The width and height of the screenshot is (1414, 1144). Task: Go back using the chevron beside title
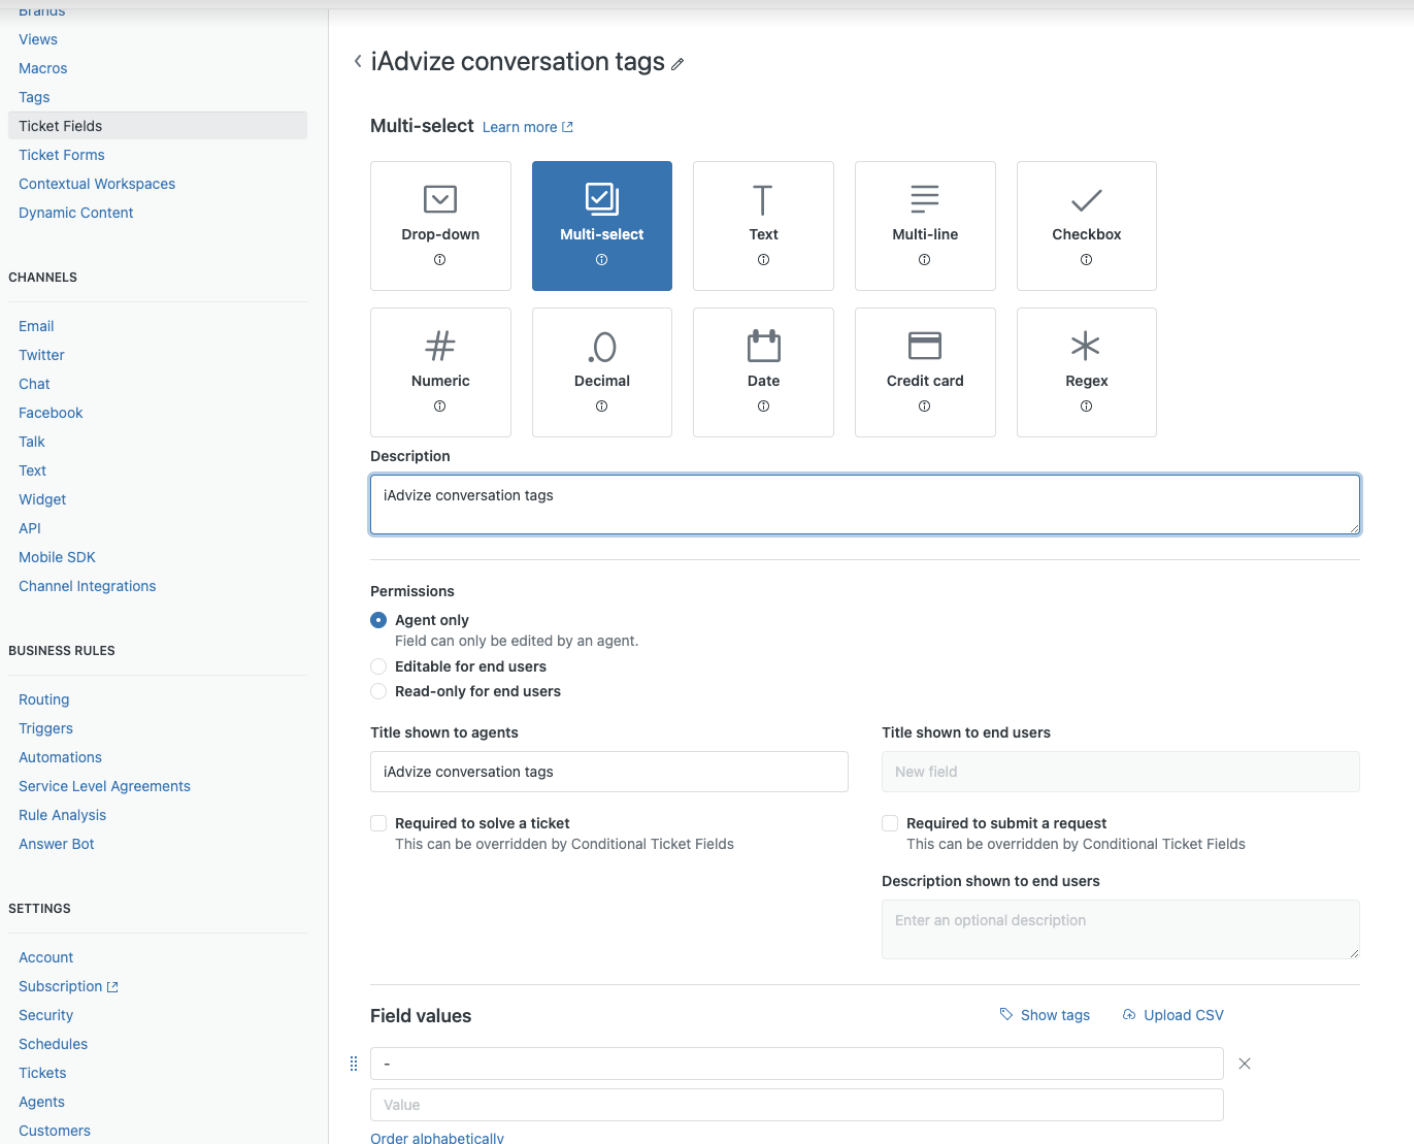[357, 61]
